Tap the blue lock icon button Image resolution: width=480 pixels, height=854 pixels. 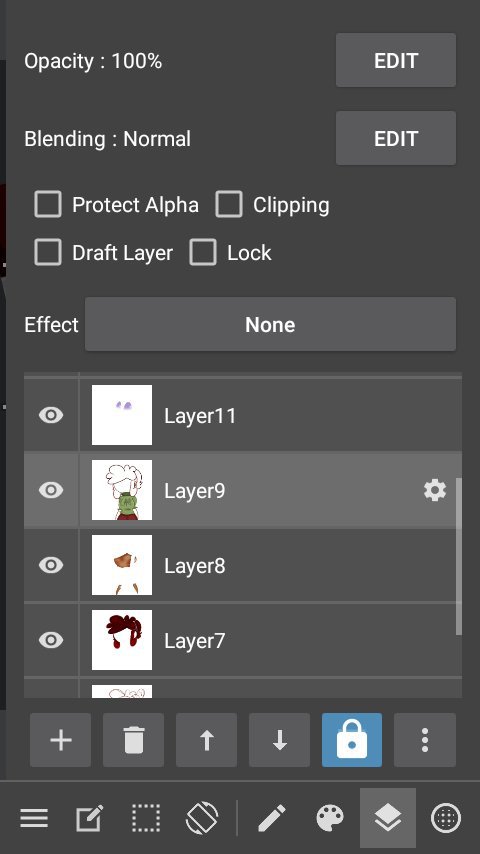coord(352,740)
